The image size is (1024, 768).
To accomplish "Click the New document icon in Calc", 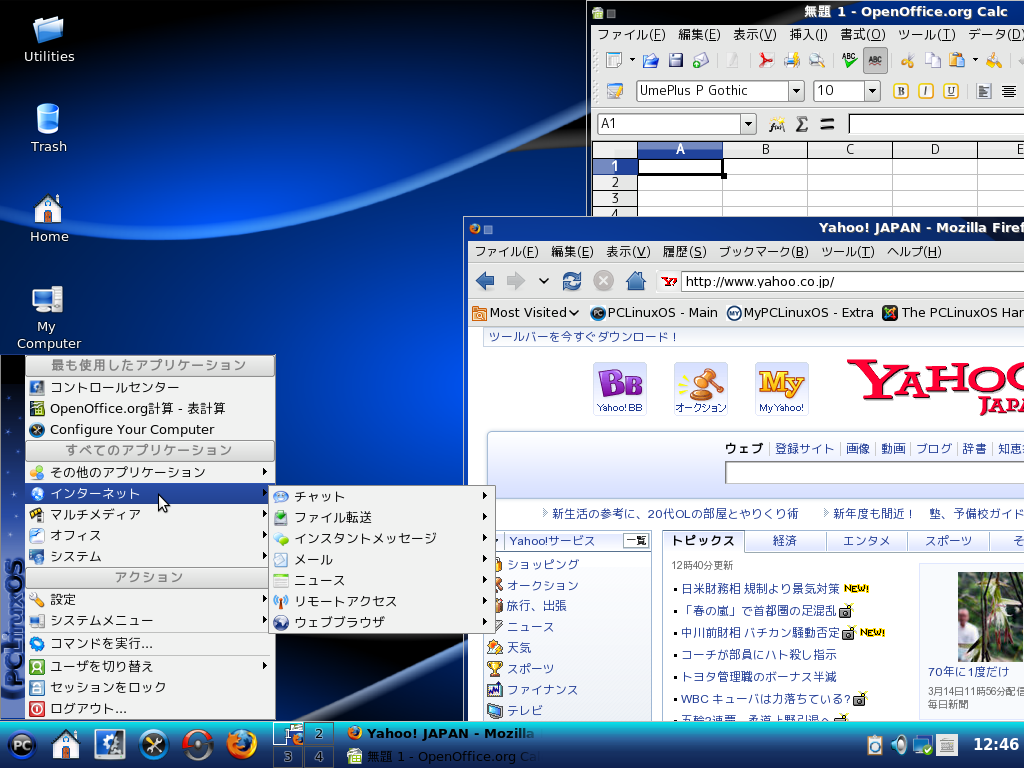I will (614, 61).
